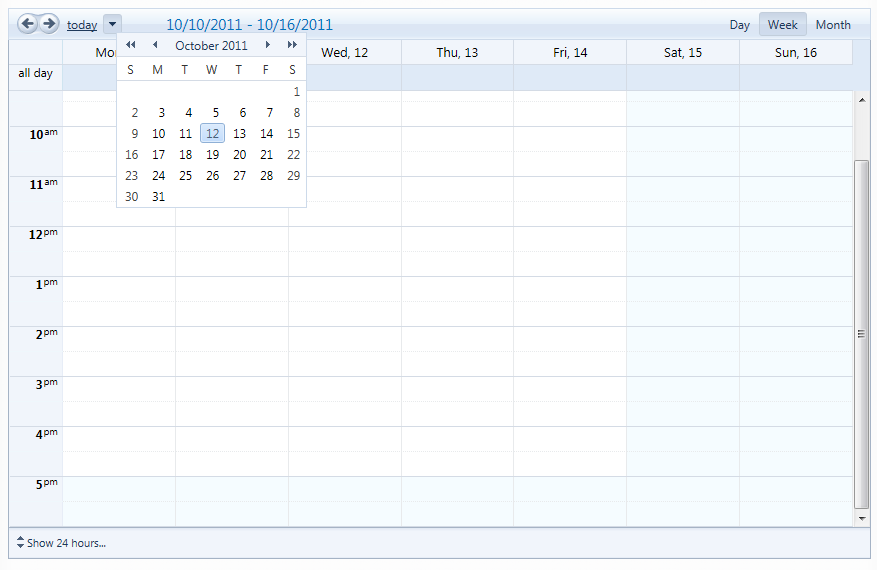Click the today link
Viewport: 877px width, 570px height.
tap(82, 25)
